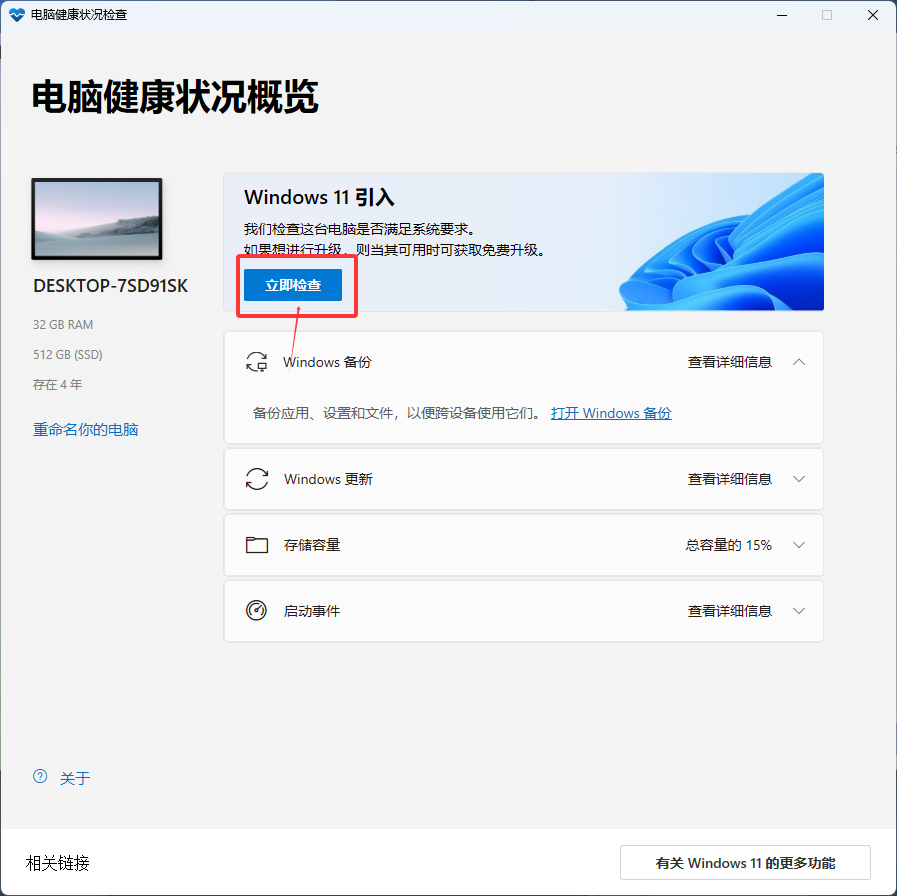Collapse the Windows 备份 section

799,362
